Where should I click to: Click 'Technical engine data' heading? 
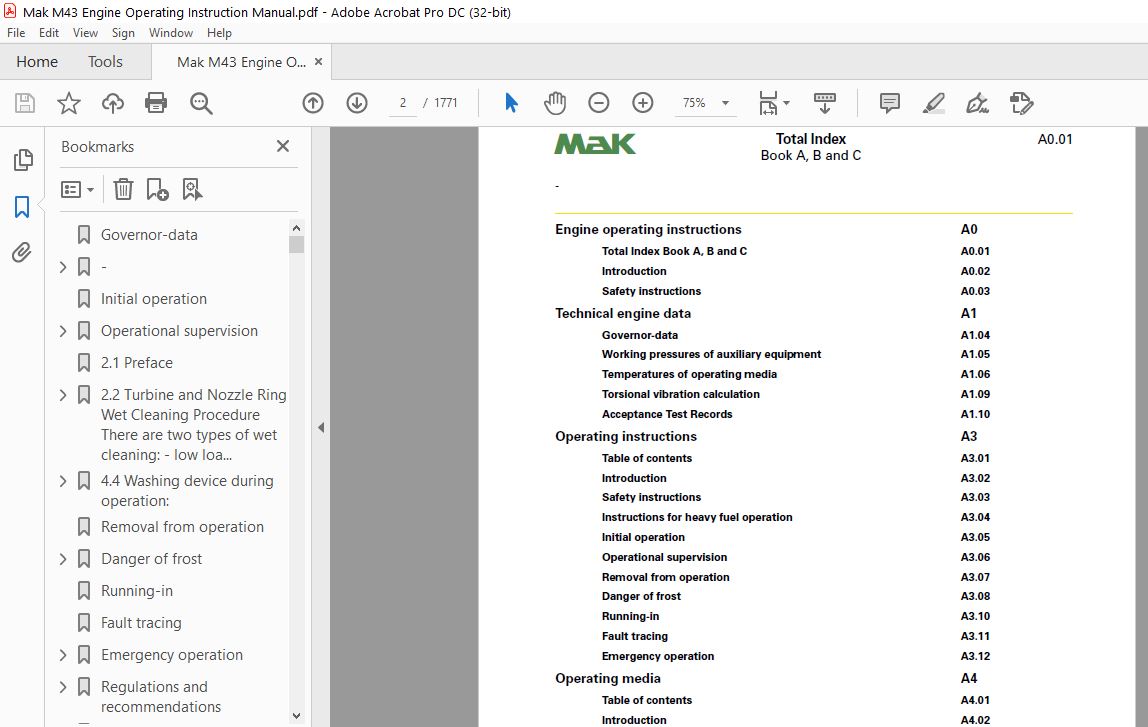point(622,313)
